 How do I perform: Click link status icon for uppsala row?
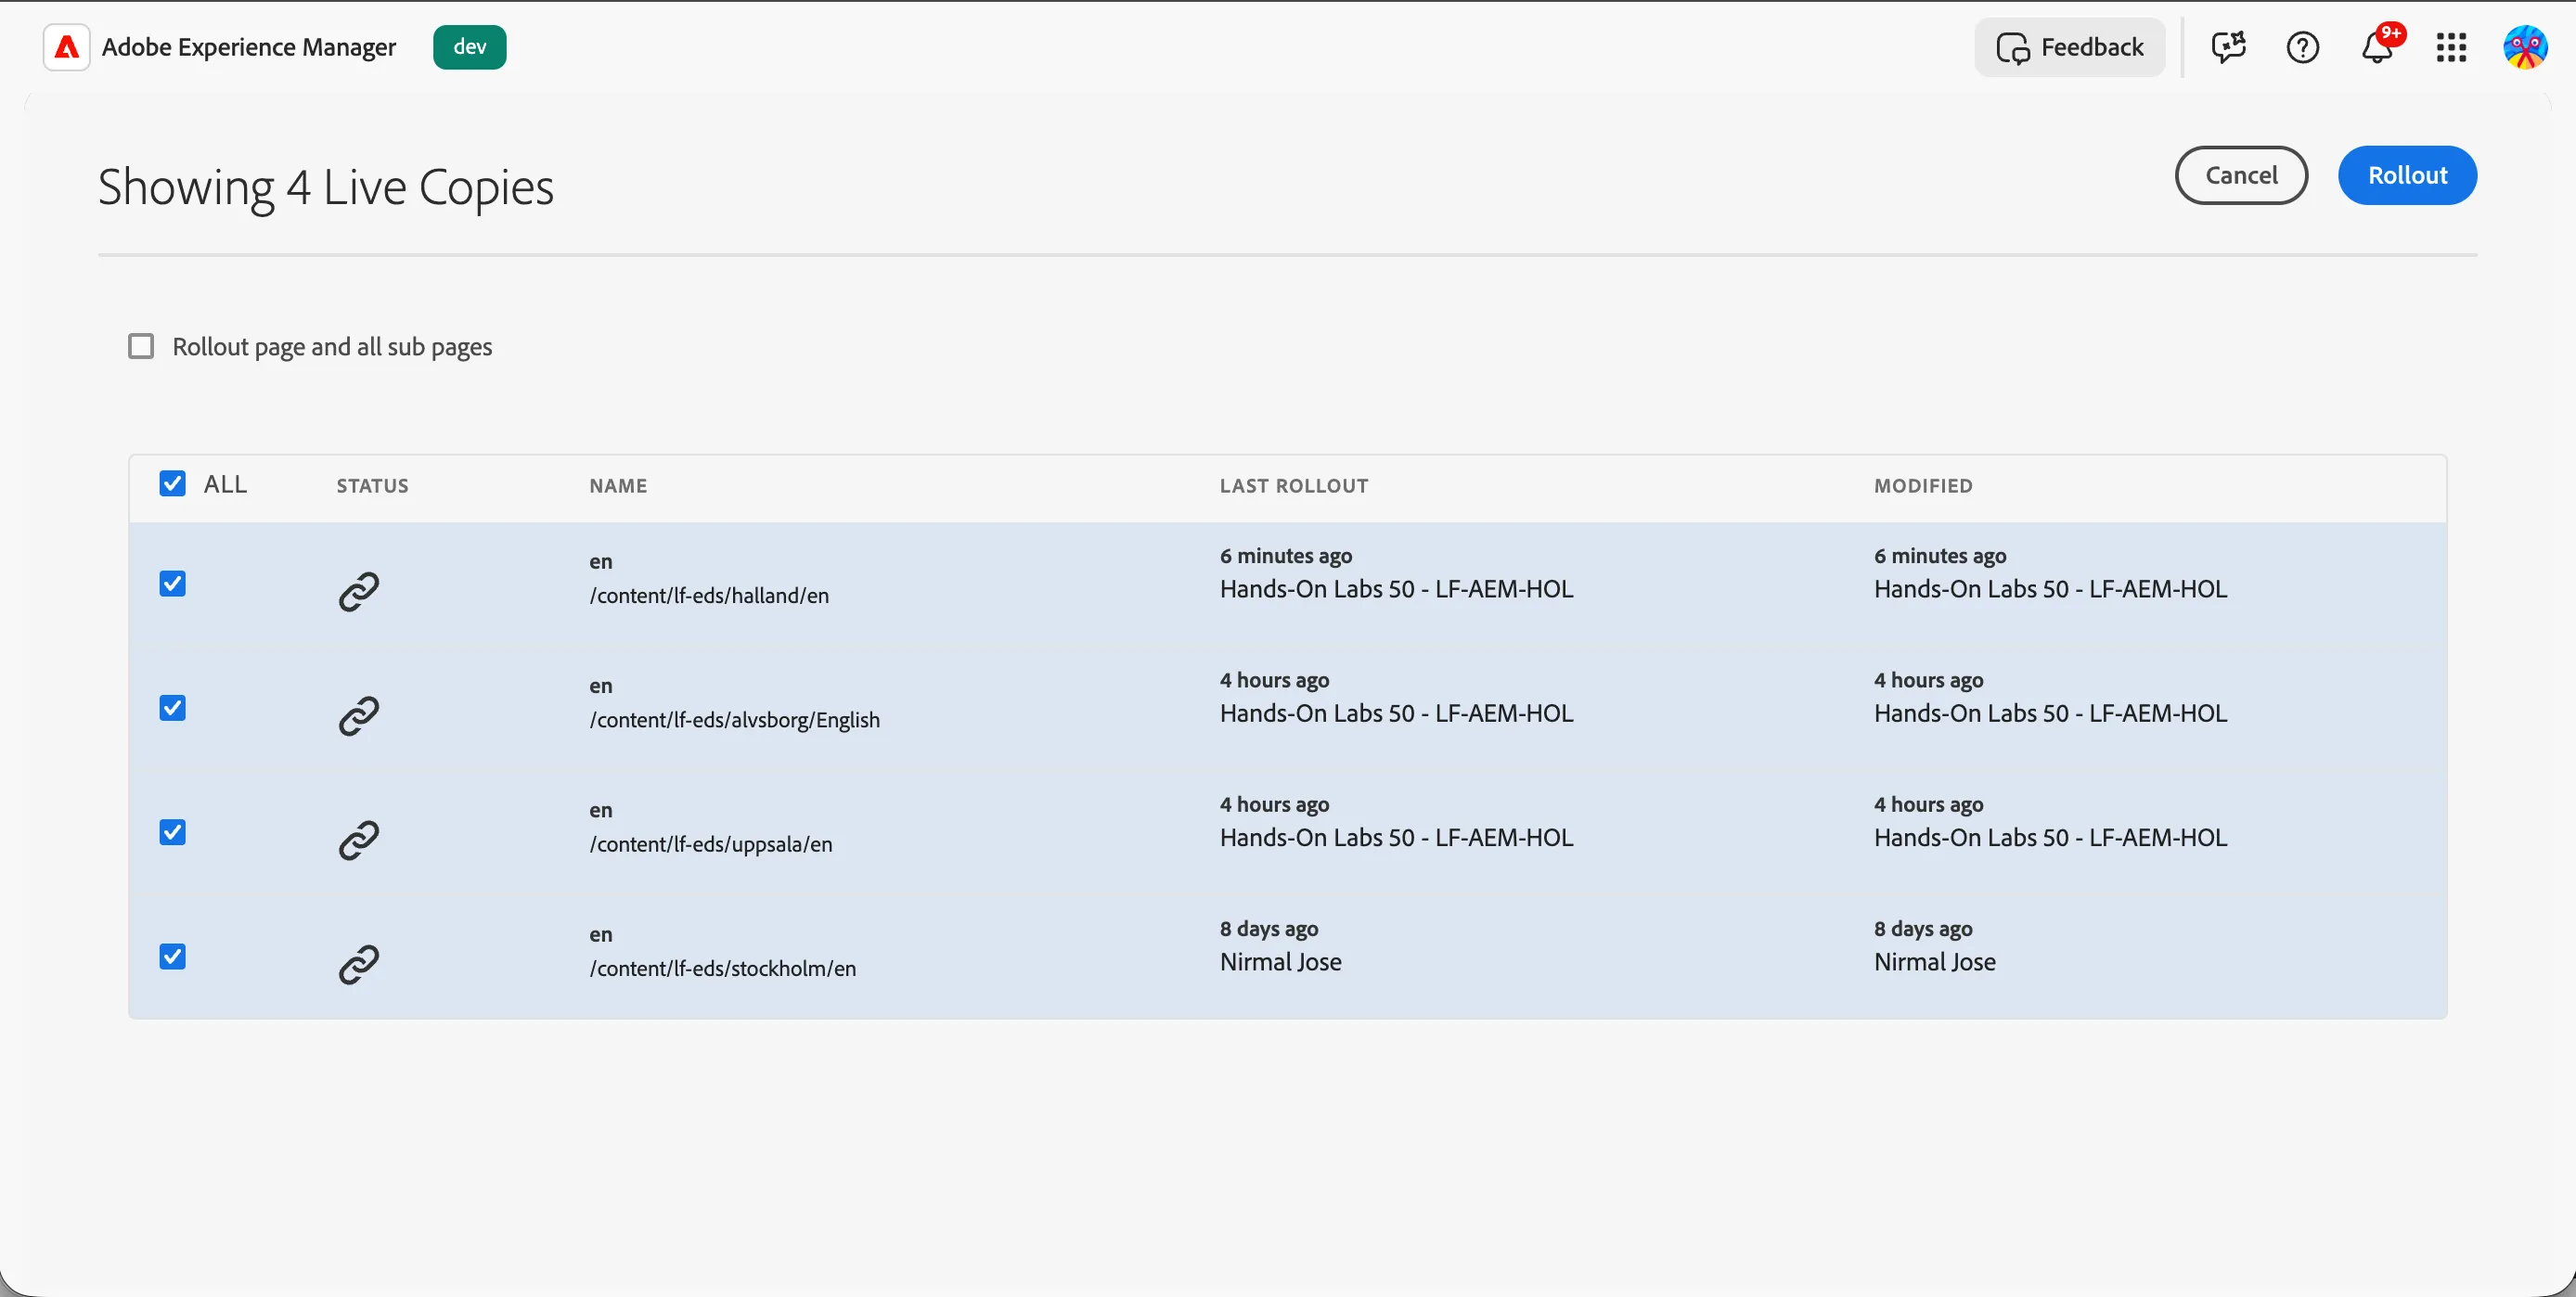point(358,840)
